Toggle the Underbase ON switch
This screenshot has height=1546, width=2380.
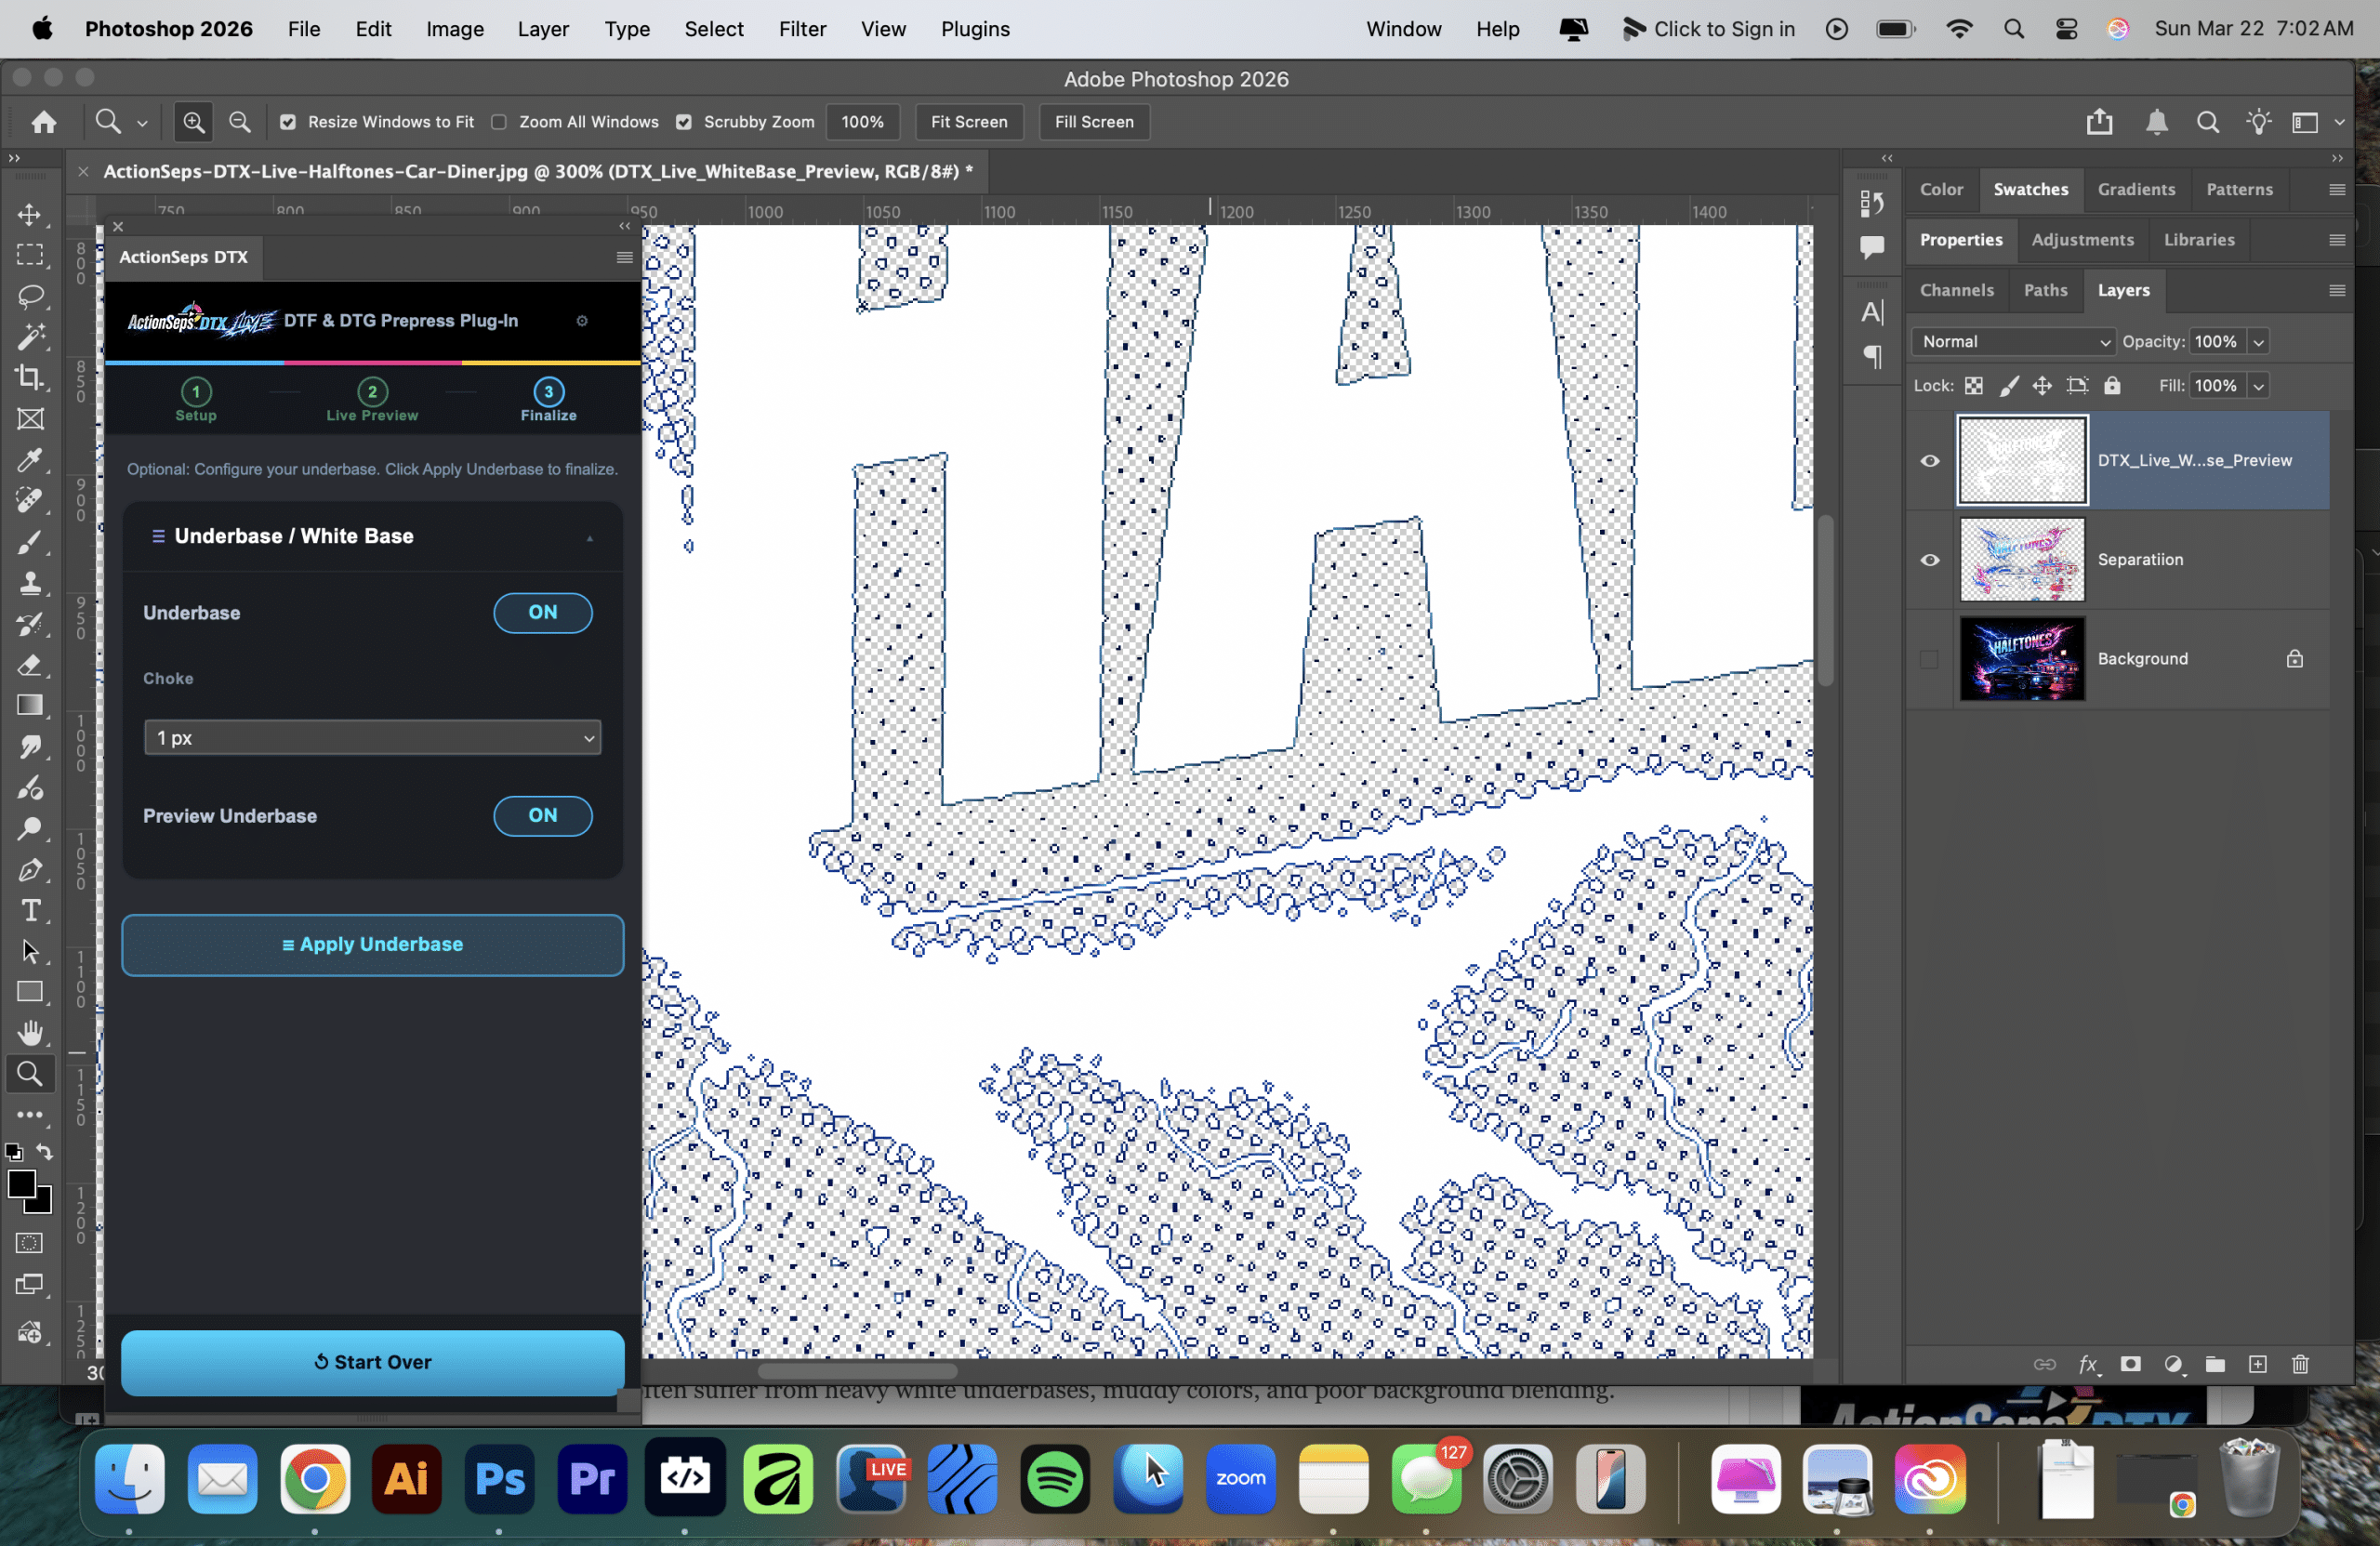542,612
